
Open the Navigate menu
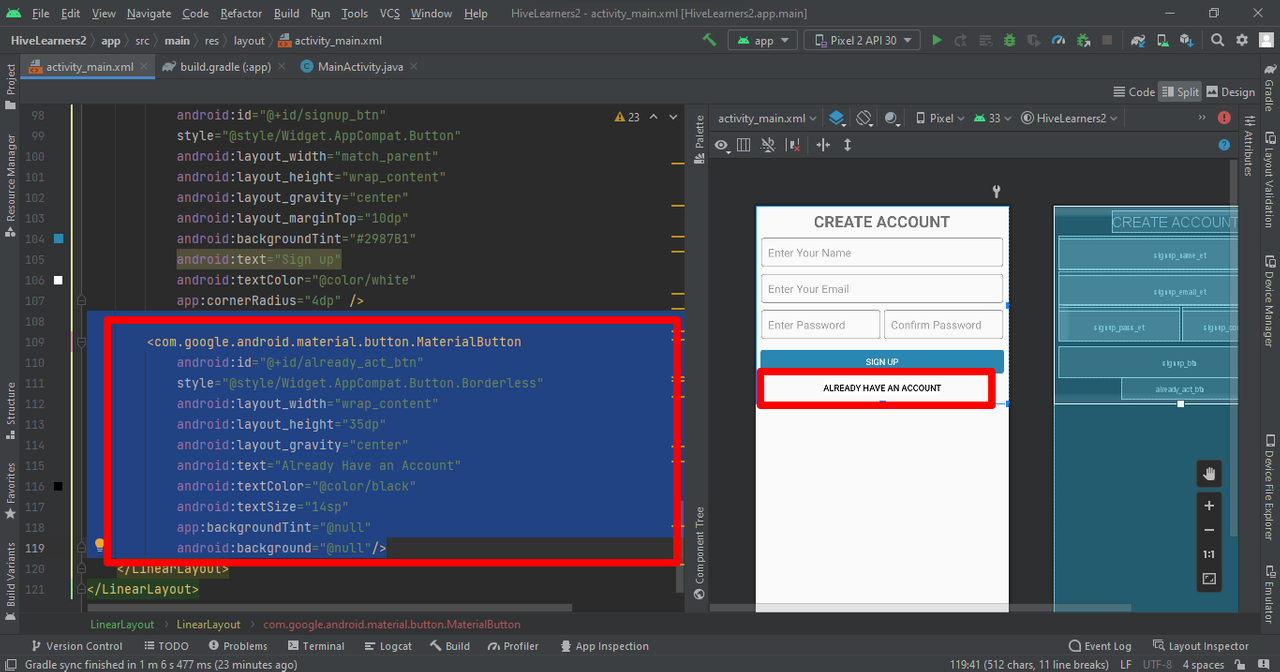coord(148,13)
